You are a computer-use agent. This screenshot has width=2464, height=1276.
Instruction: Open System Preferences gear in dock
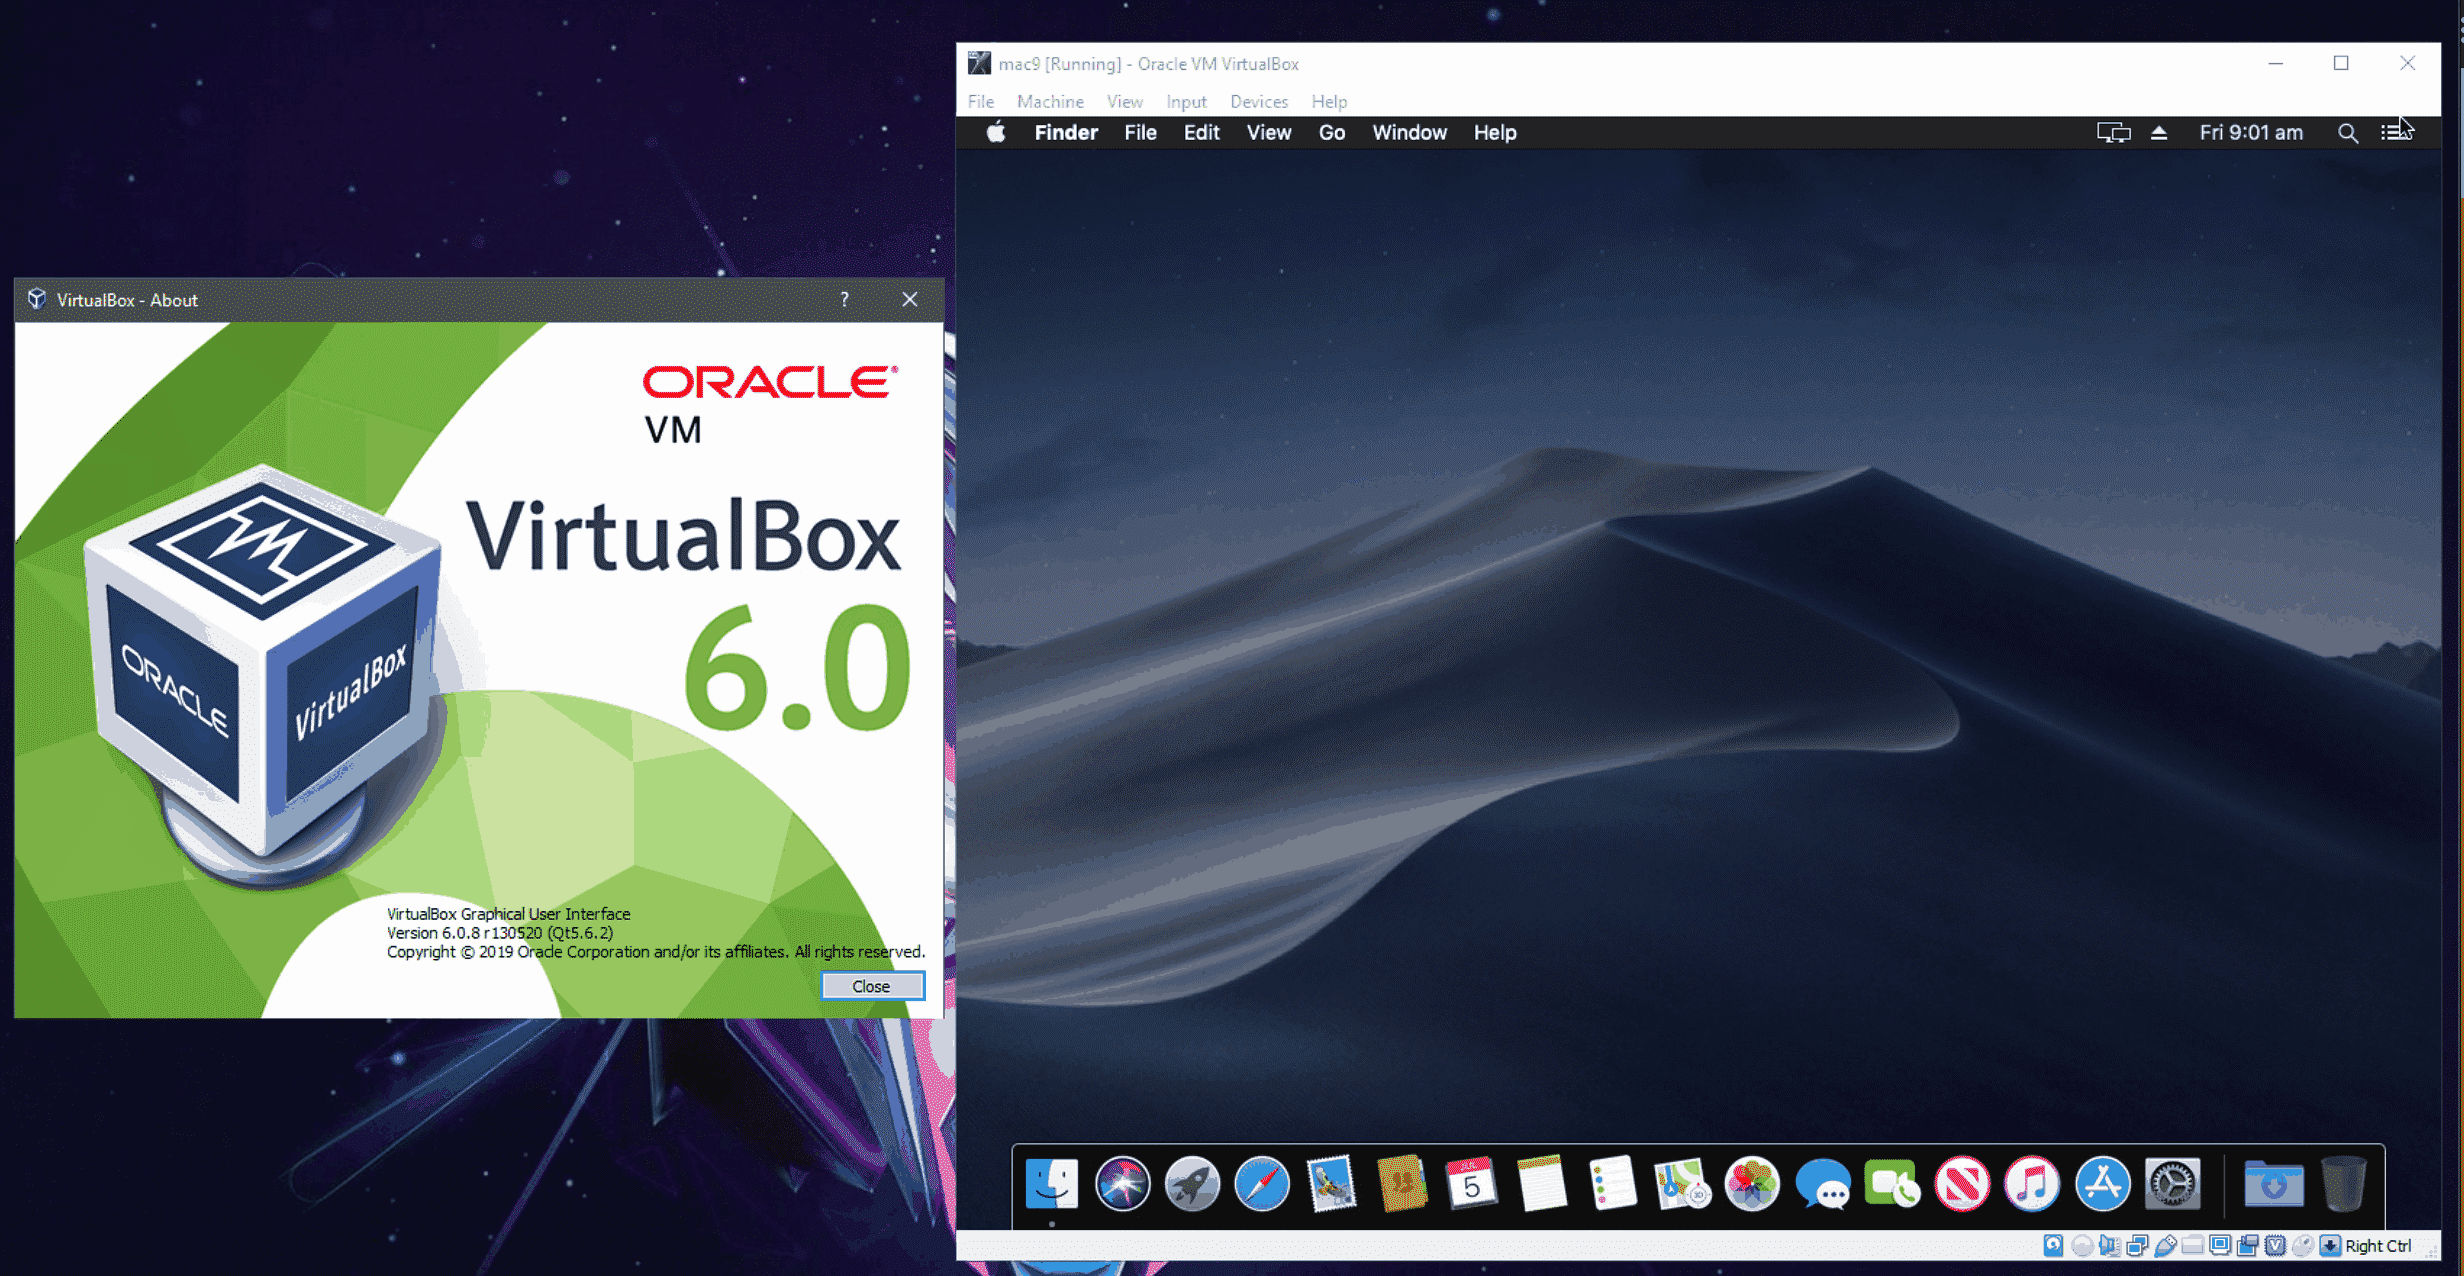(2172, 1185)
